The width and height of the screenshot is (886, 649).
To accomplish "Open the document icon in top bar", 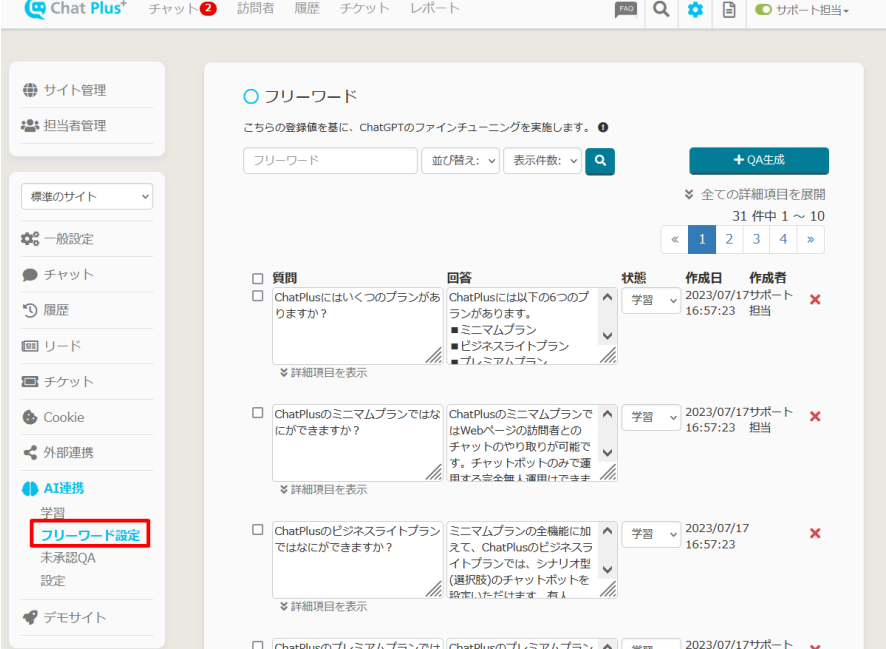I will [x=729, y=10].
